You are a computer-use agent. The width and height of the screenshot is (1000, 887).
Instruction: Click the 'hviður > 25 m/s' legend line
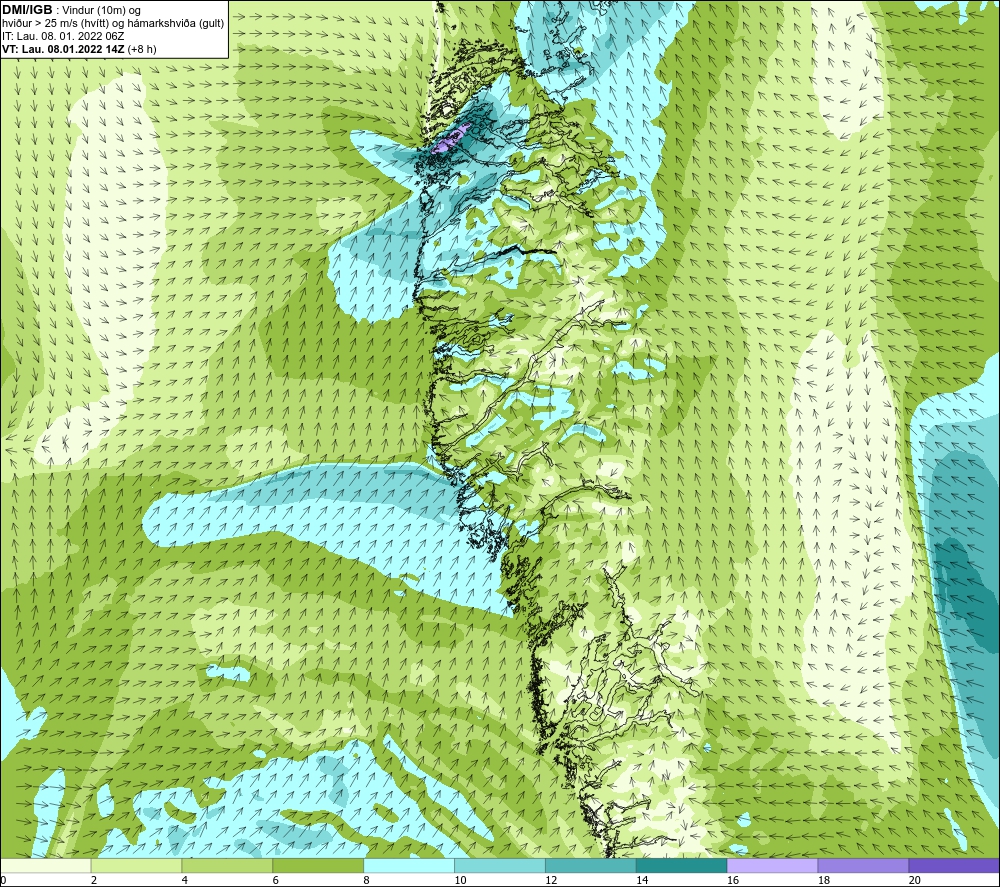tap(113, 24)
